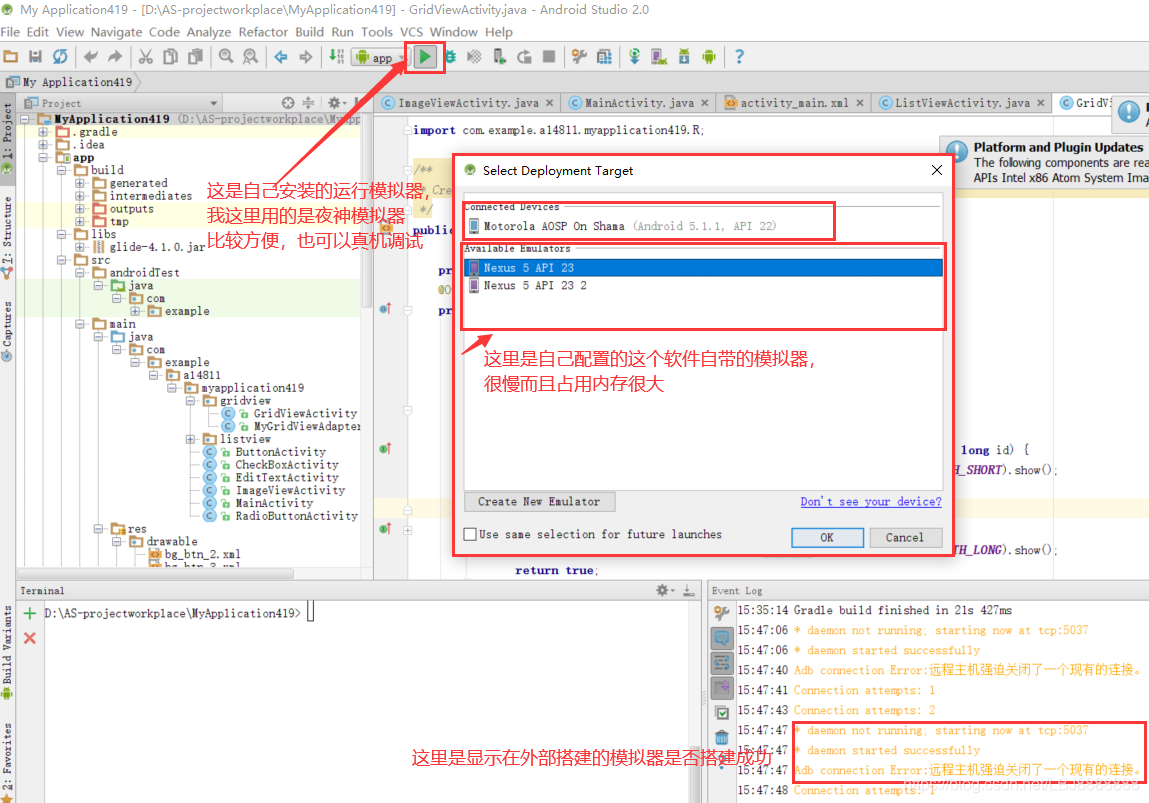This screenshot has width=1149, height=803.
Task: Open the app run configuration dropdown
Action: (379, 57)
